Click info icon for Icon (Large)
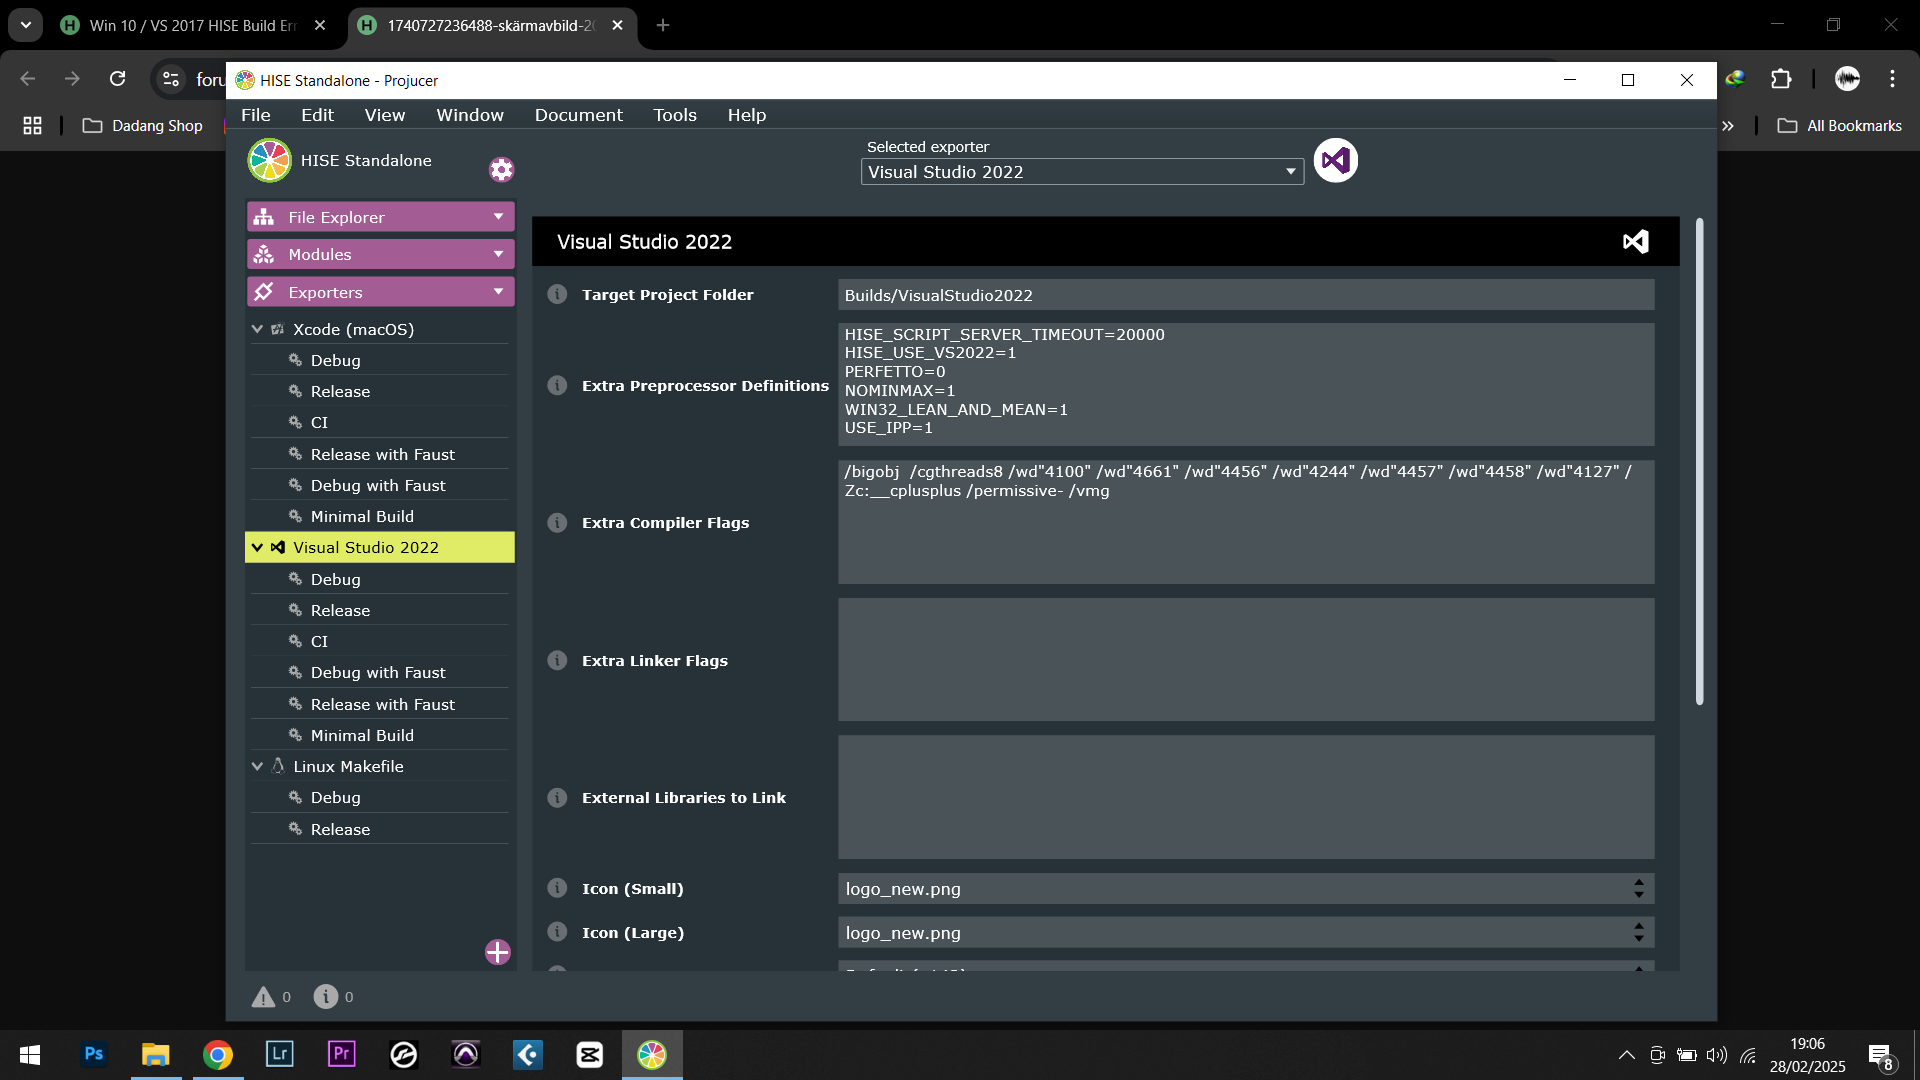1920x1080 pixels. click(558, 933)
